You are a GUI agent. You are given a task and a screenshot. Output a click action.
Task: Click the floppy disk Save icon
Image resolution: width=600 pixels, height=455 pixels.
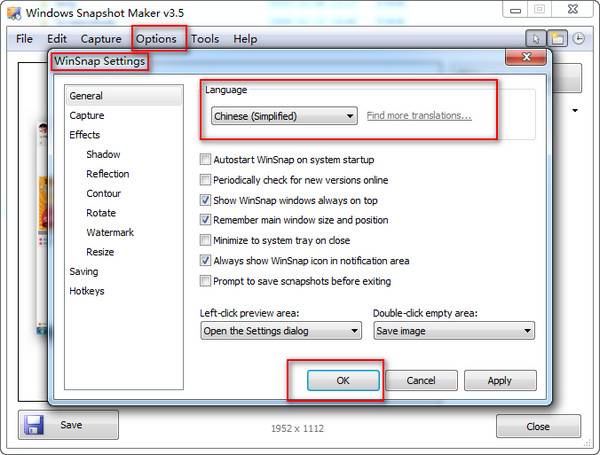coord(34,425)
